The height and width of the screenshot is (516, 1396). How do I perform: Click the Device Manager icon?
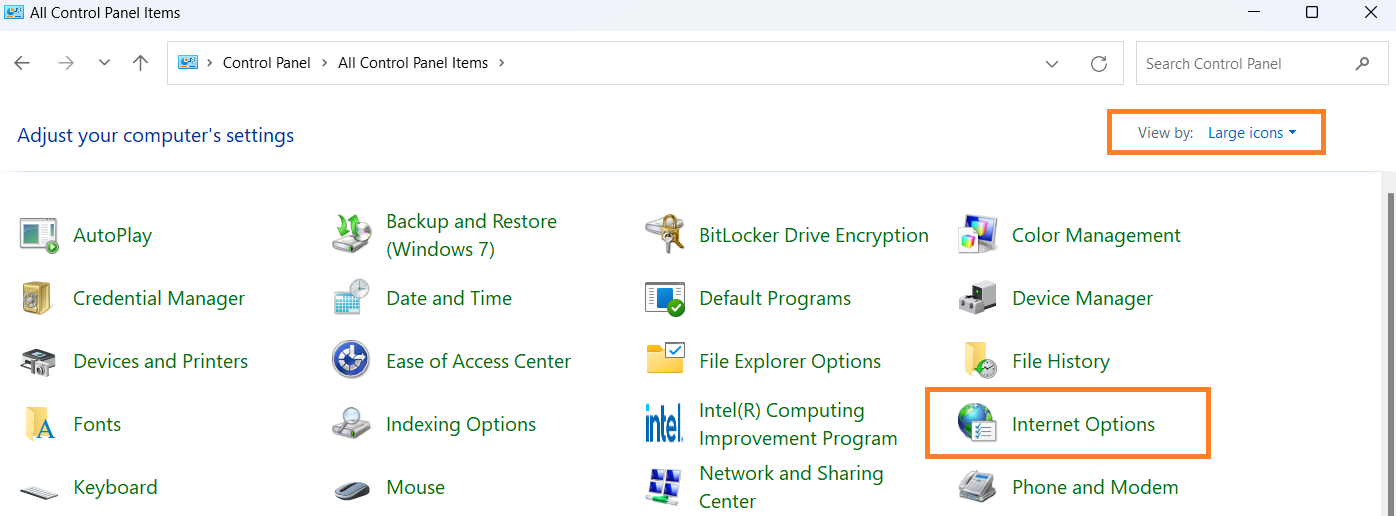click(977, 298)
